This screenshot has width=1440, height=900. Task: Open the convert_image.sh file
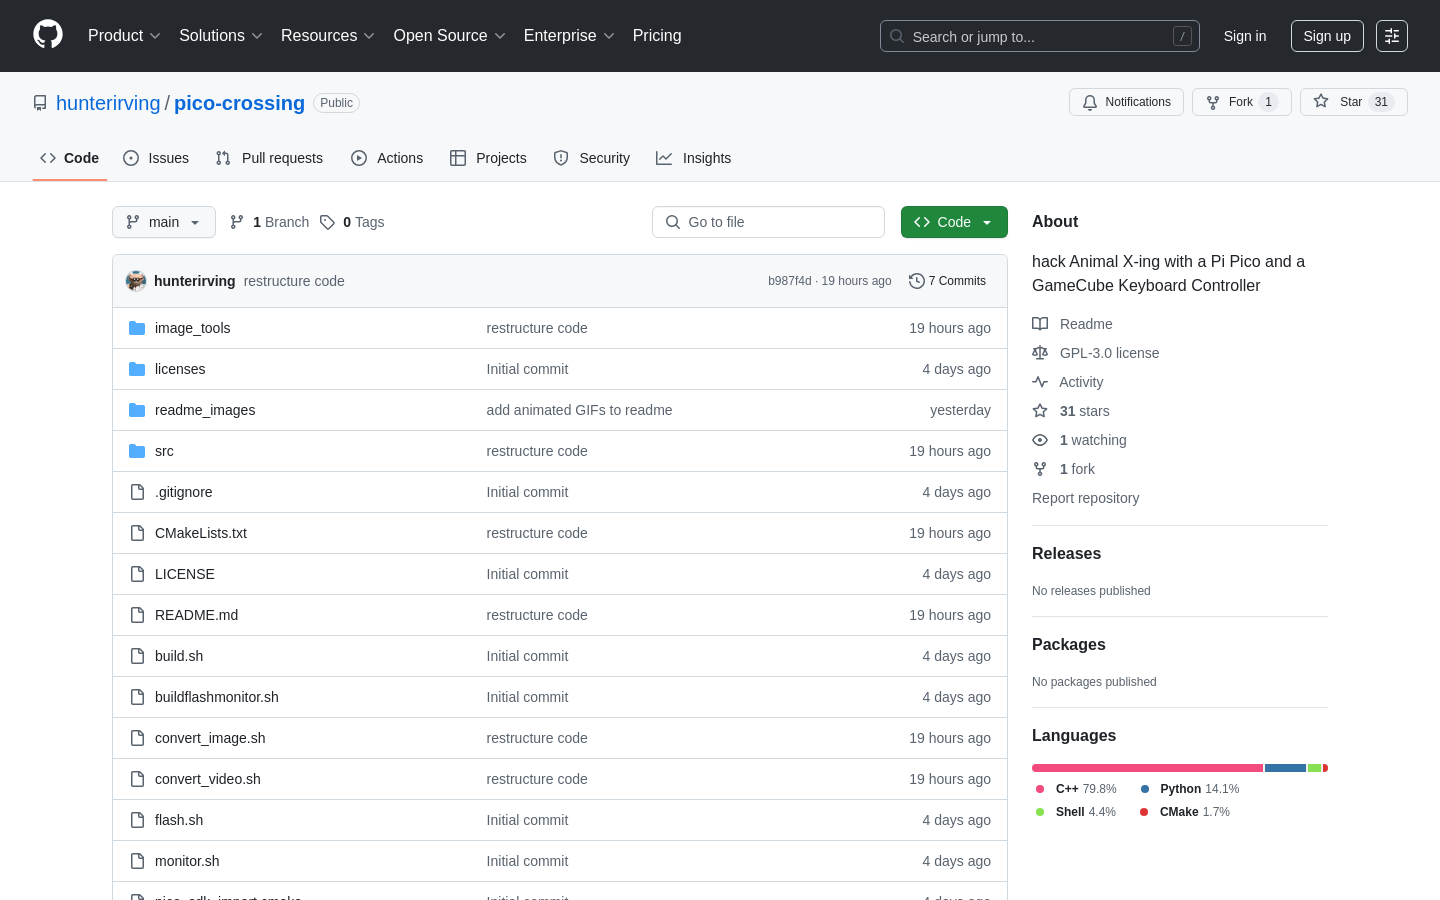click(210, 738)
